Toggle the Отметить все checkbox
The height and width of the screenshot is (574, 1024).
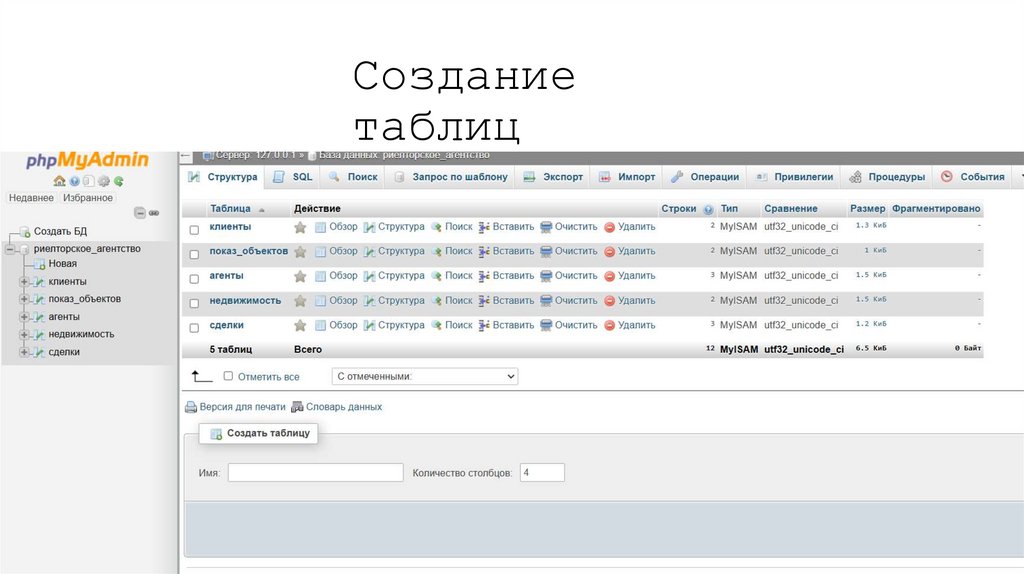228,376
